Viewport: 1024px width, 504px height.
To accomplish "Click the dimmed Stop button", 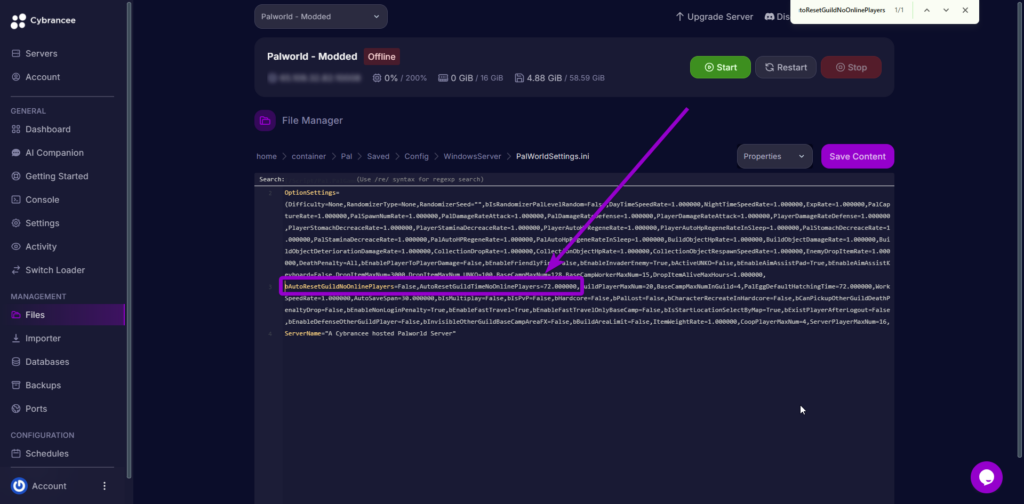I will click(x=851, y=67).
